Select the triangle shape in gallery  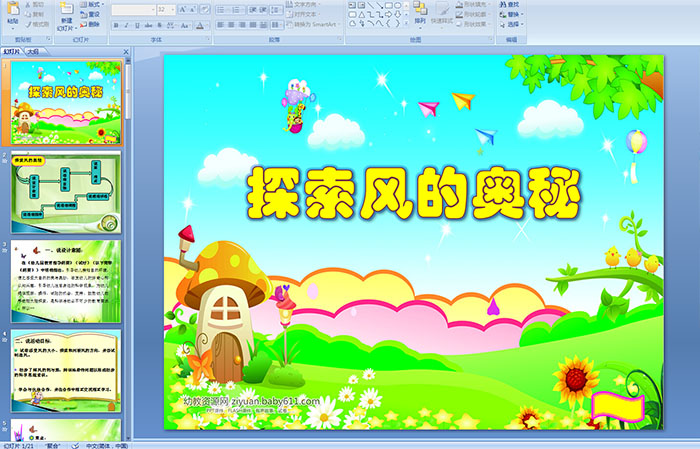pyautogui.click(x=362, y=15)
